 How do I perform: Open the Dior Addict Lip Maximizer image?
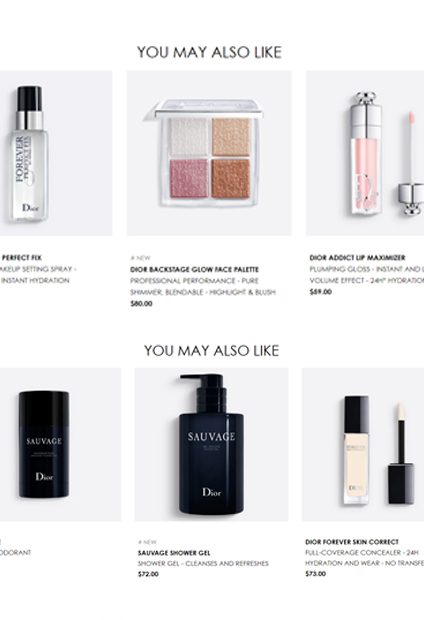click(x=365, y=153)
